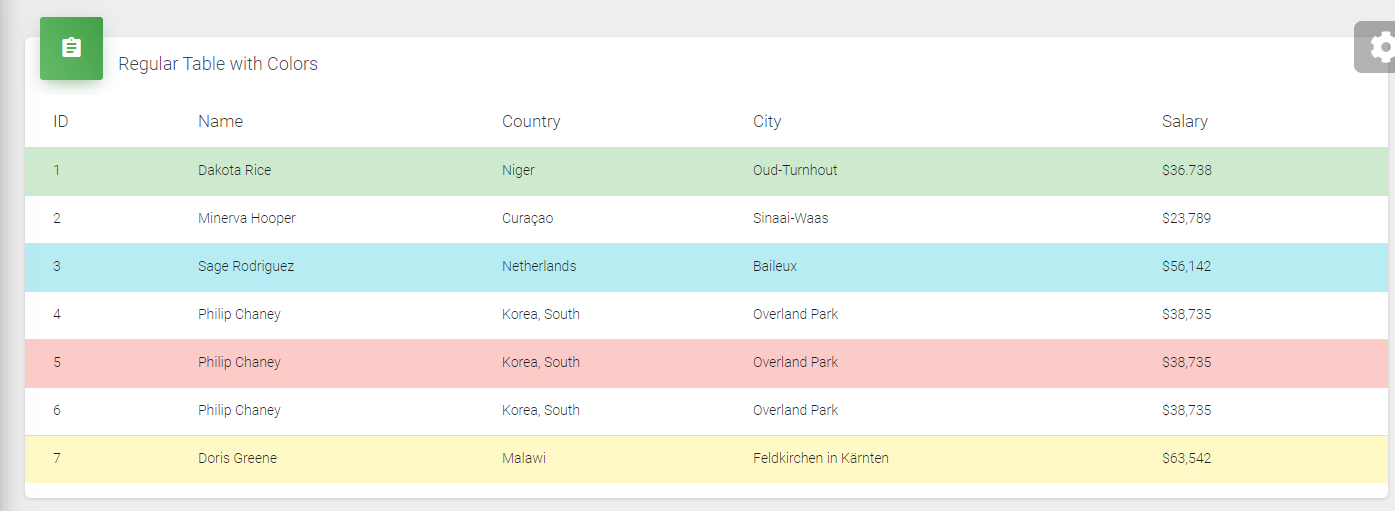
Task: Click Minerva Hooper in row 2
Action: 247,218
